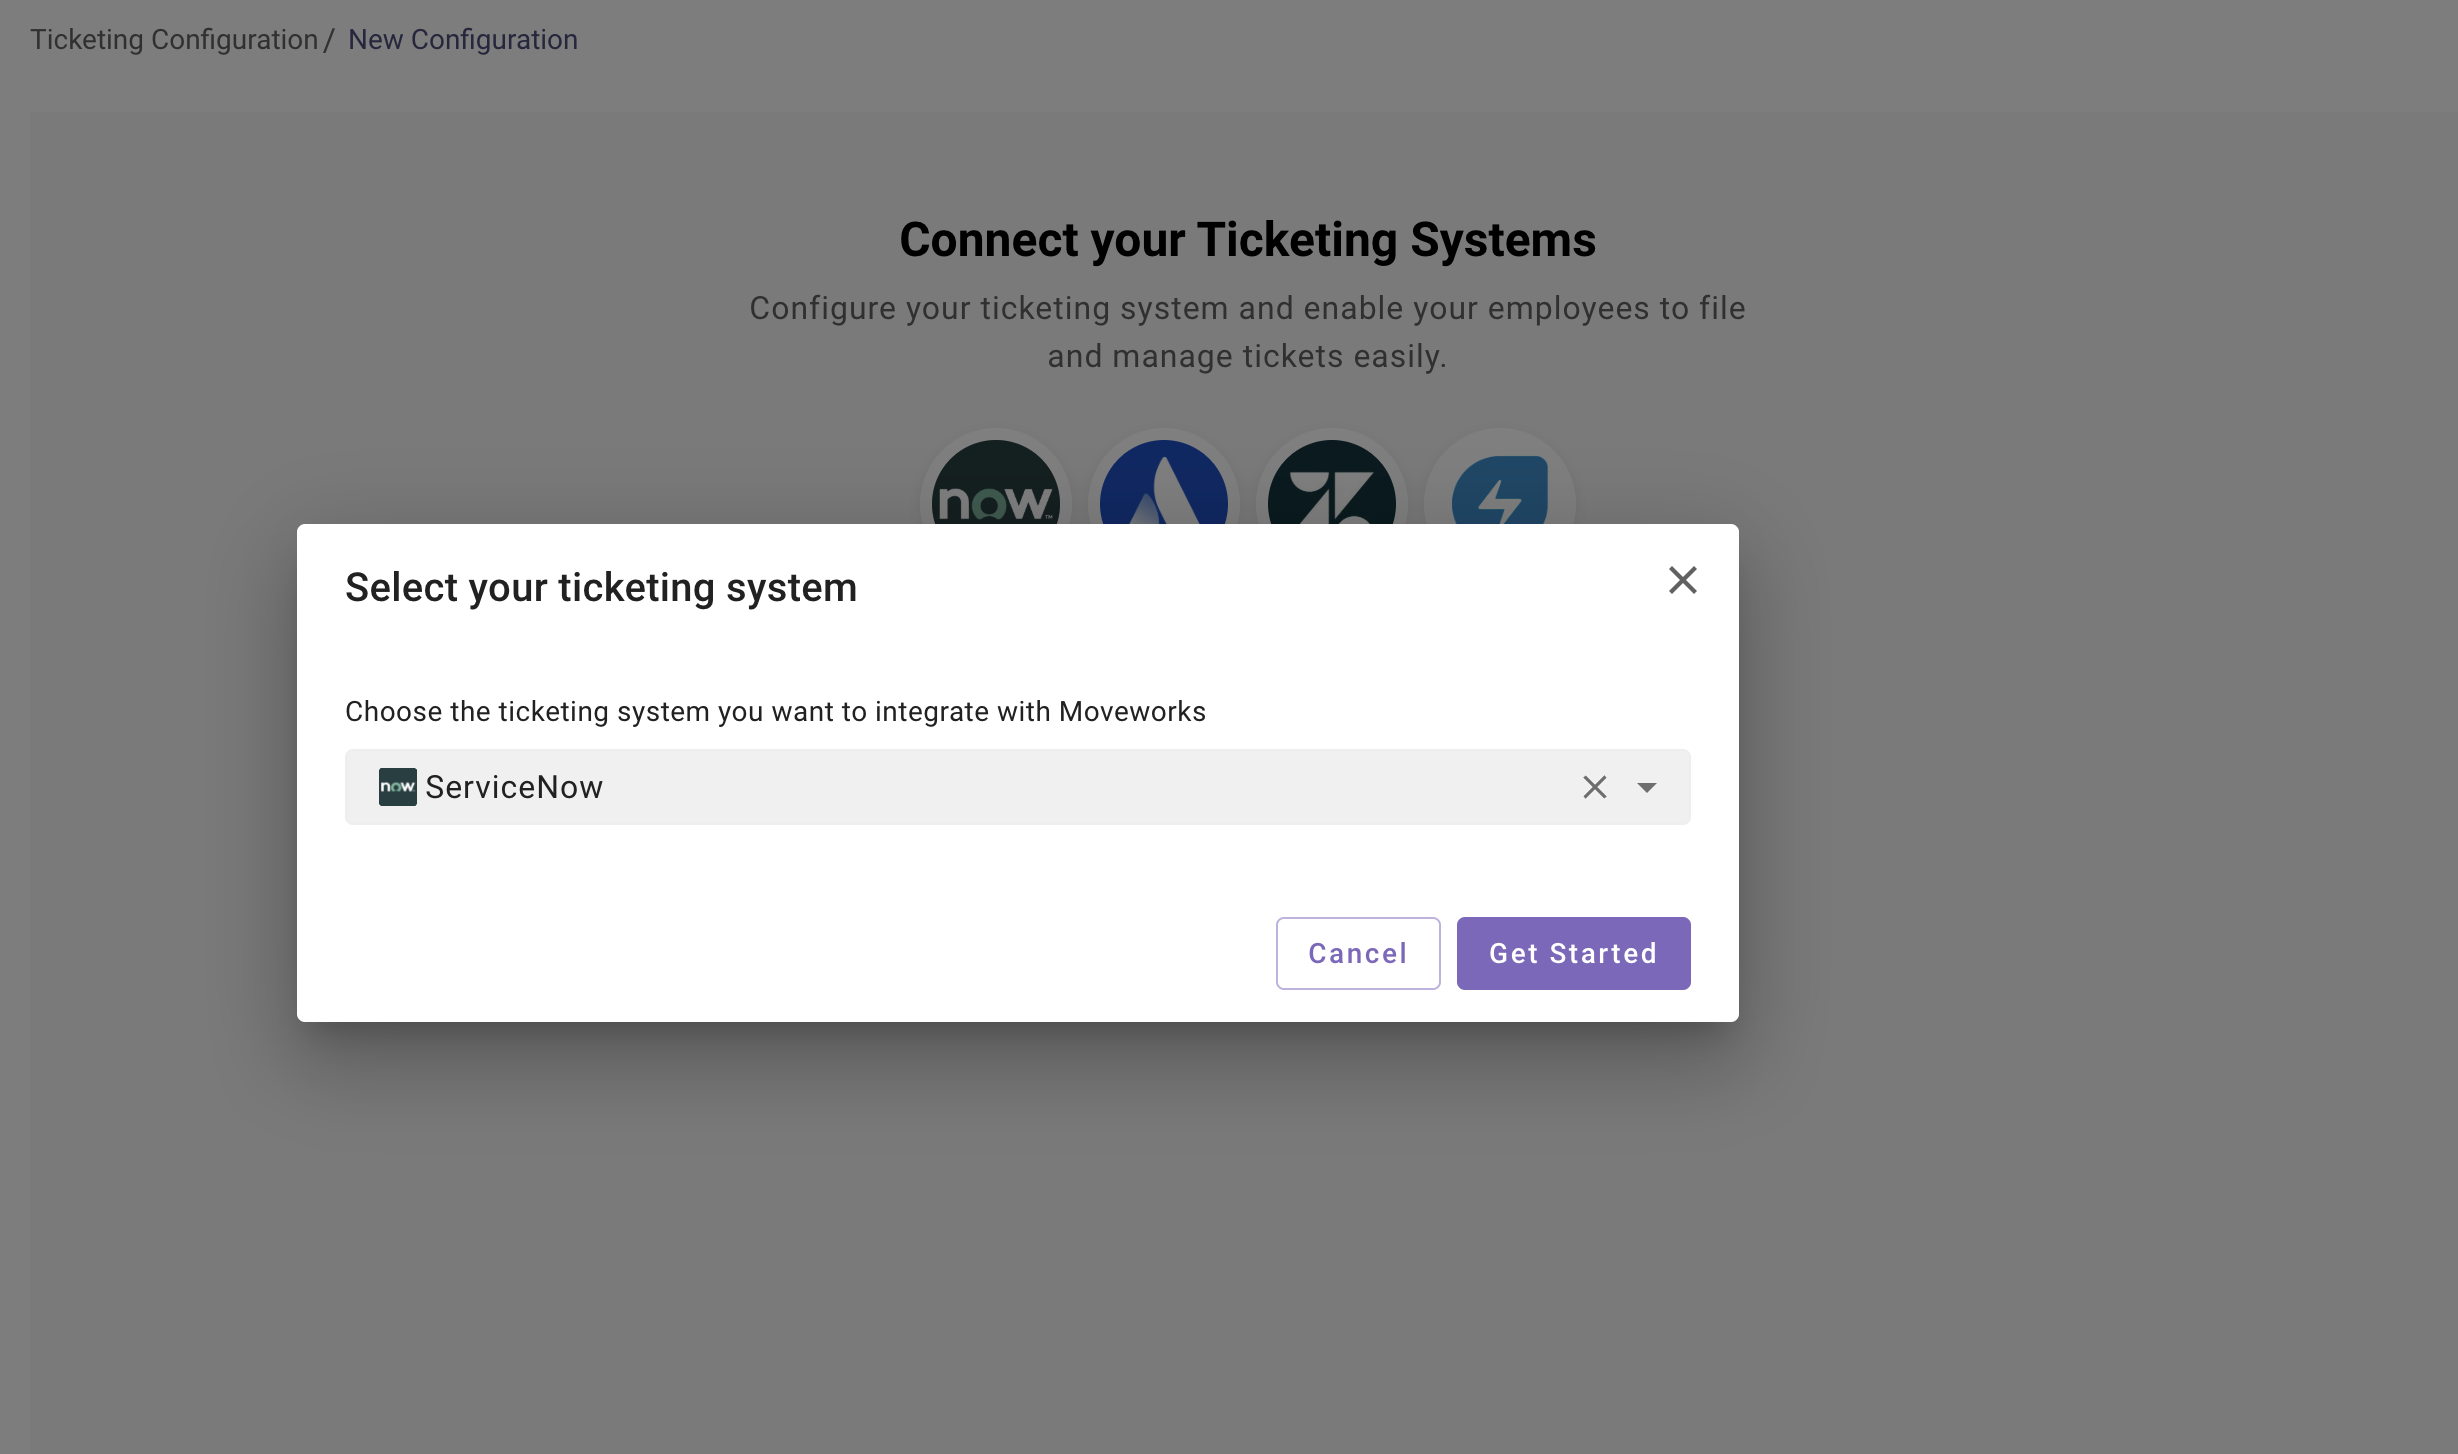Screen dimensions: 2458x1454
Task: Open the ServiceNow combo box
Action: click(x=1000, y=787)
